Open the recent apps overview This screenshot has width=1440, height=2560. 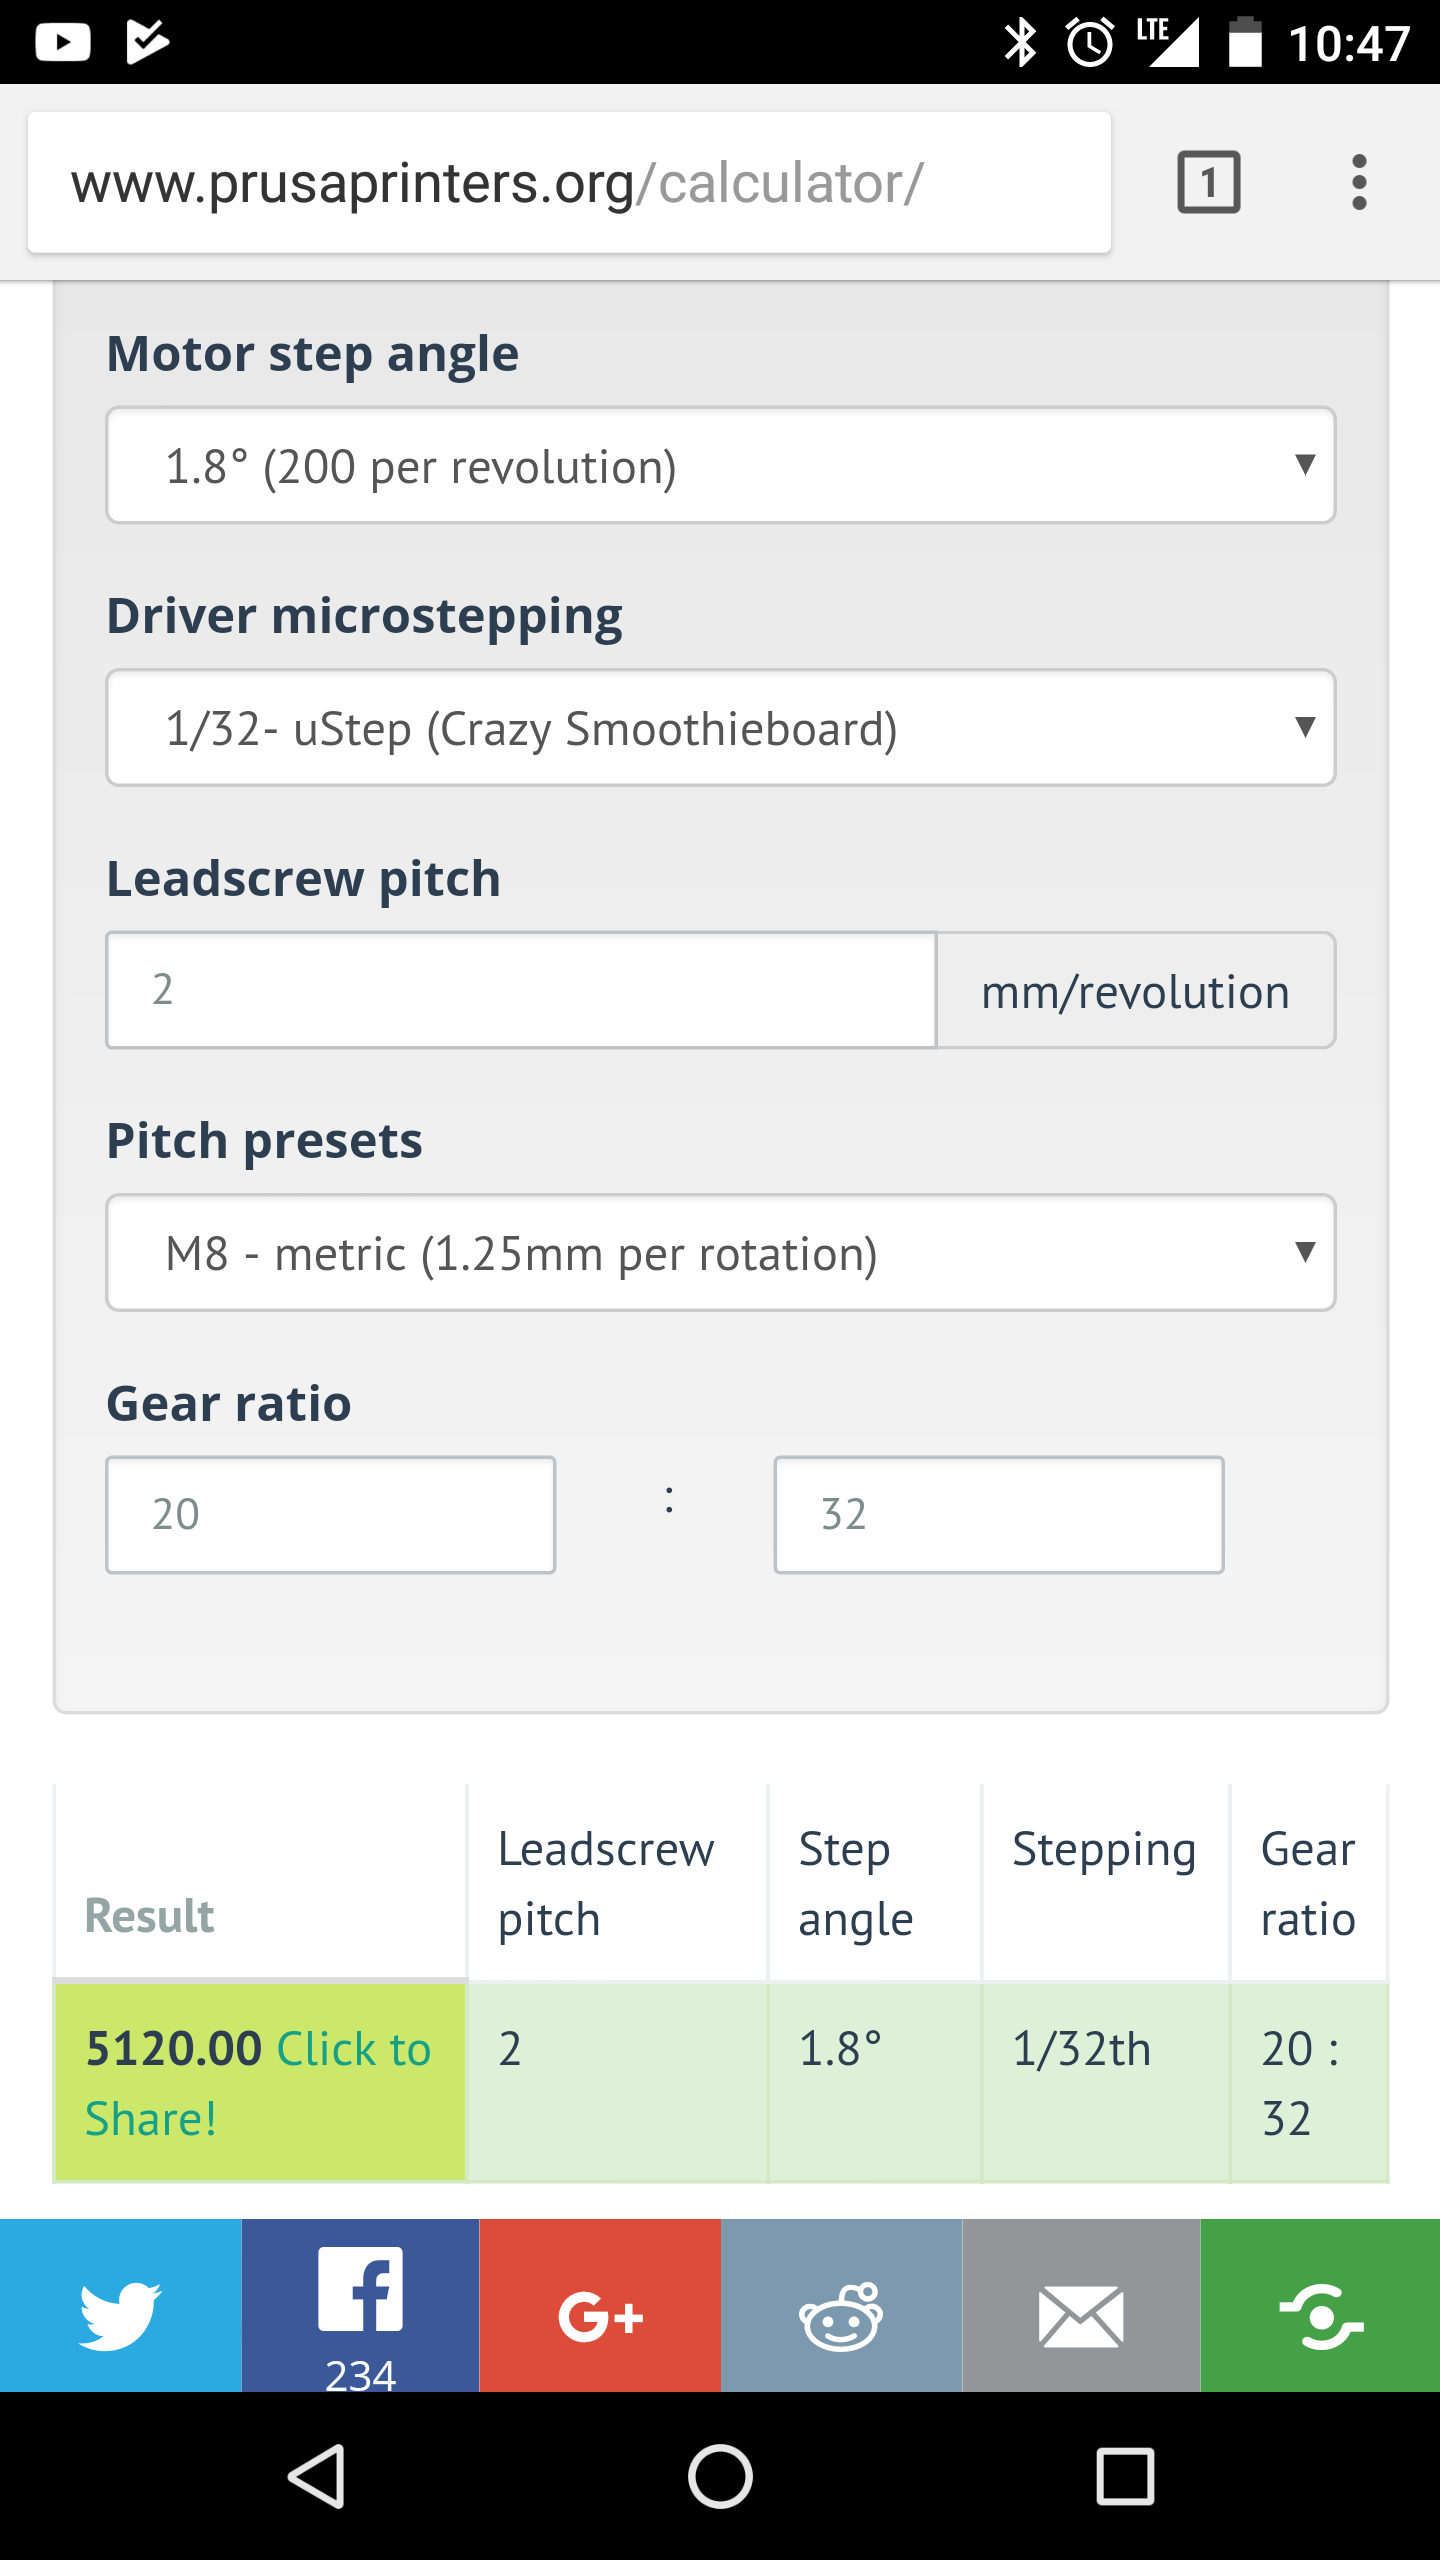1125,2476
